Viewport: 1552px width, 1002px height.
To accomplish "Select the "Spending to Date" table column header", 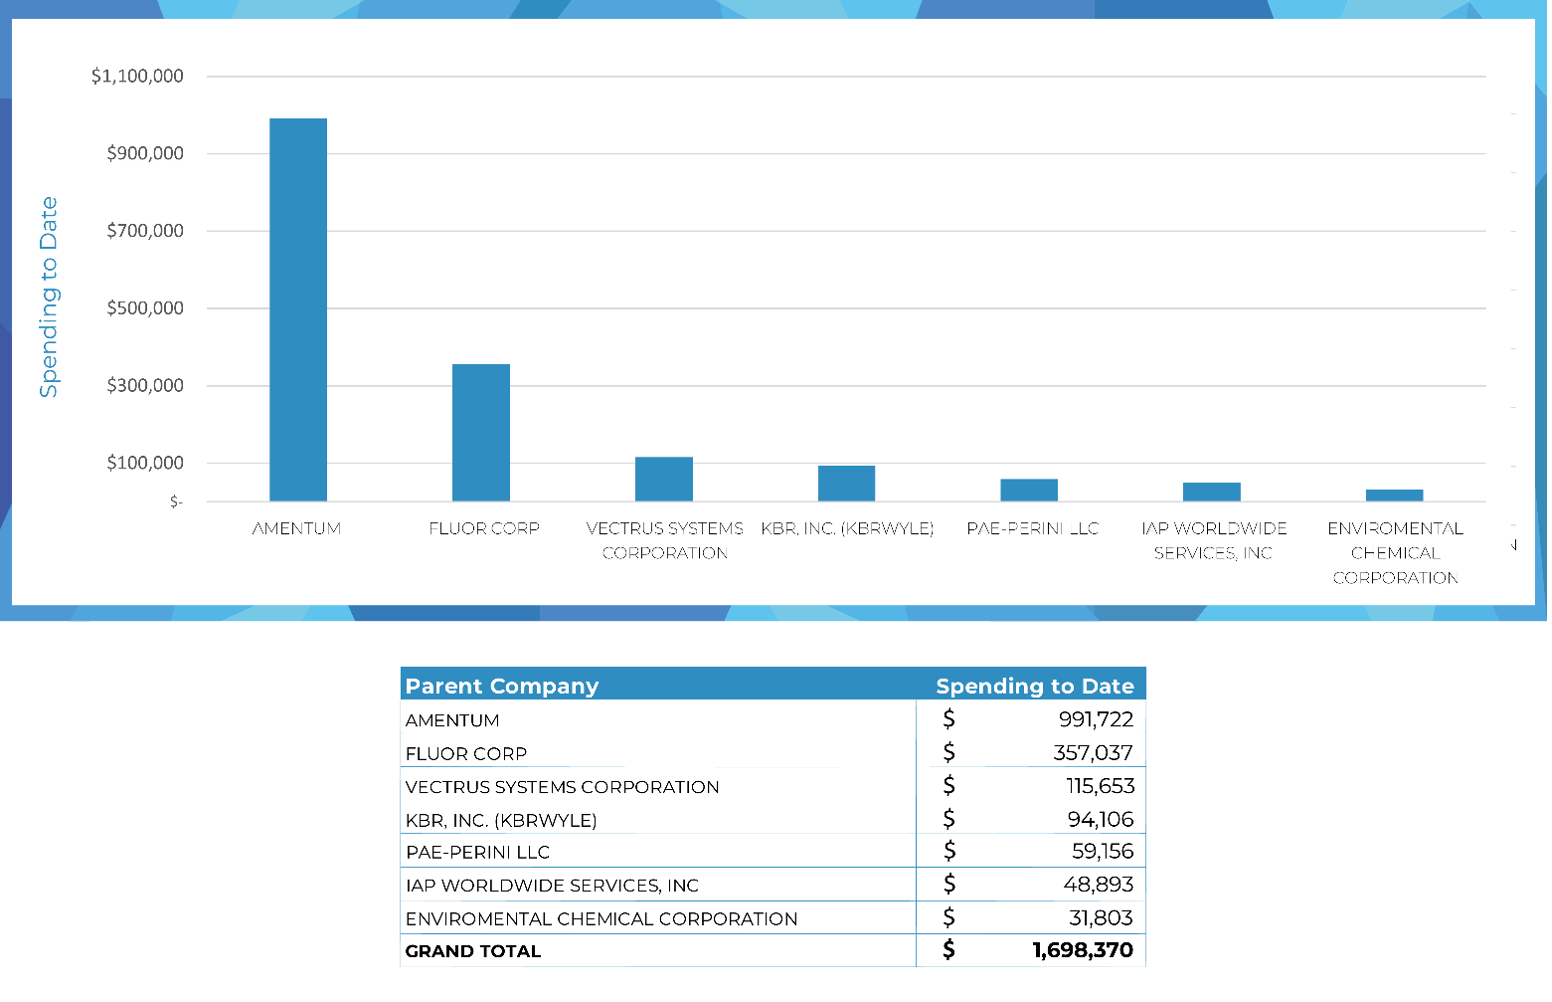I will [1035, 686].
